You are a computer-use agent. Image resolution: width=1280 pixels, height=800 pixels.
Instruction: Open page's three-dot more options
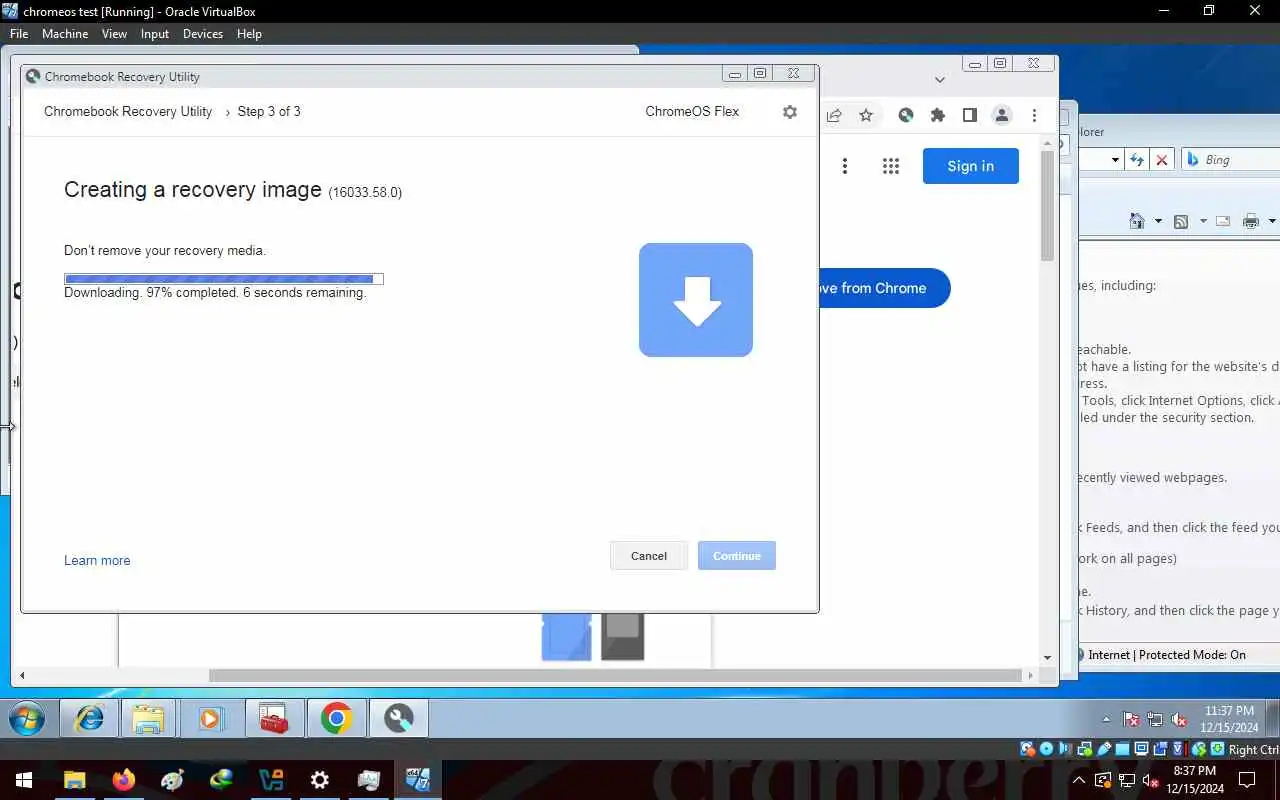(845, 166)
